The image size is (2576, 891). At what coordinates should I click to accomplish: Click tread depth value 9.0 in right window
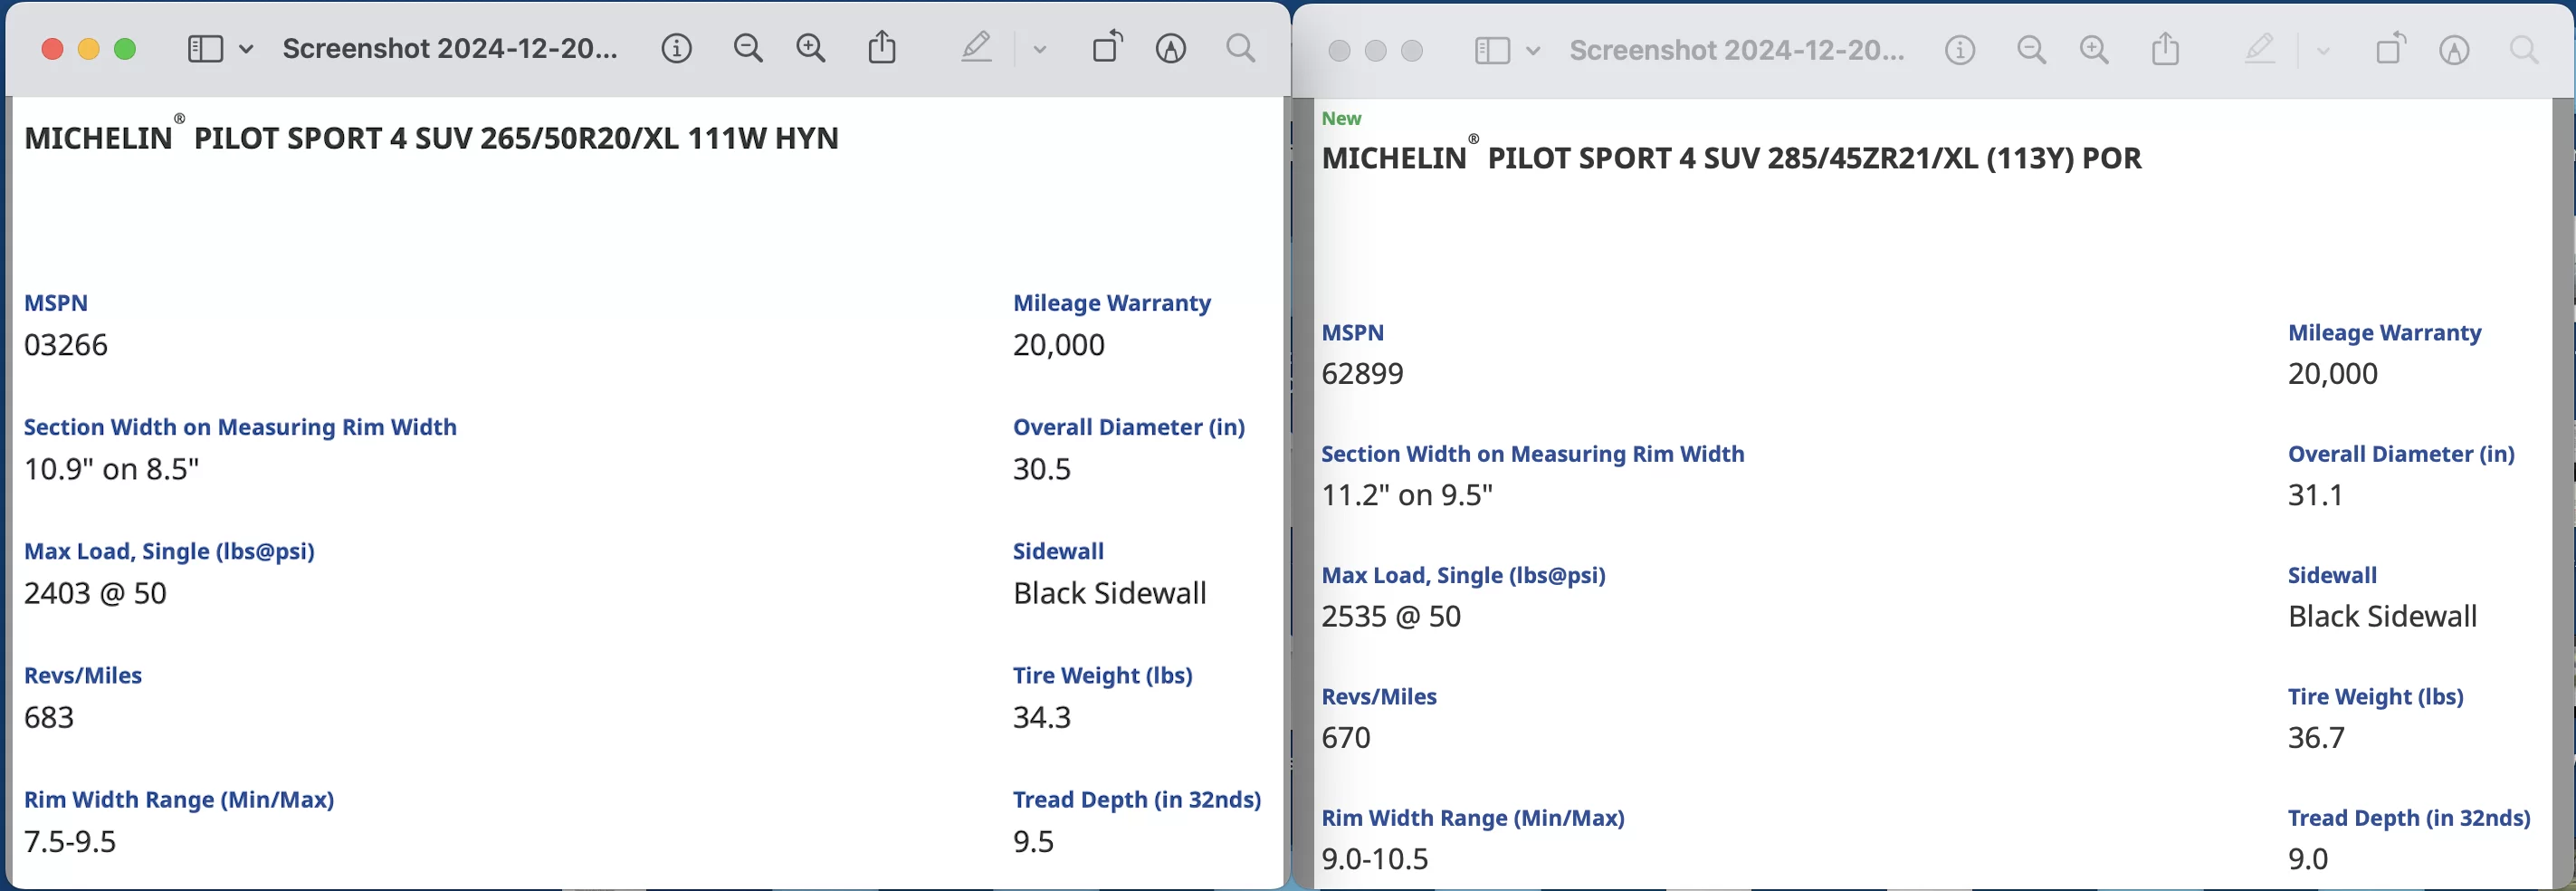click(2308, 859)
